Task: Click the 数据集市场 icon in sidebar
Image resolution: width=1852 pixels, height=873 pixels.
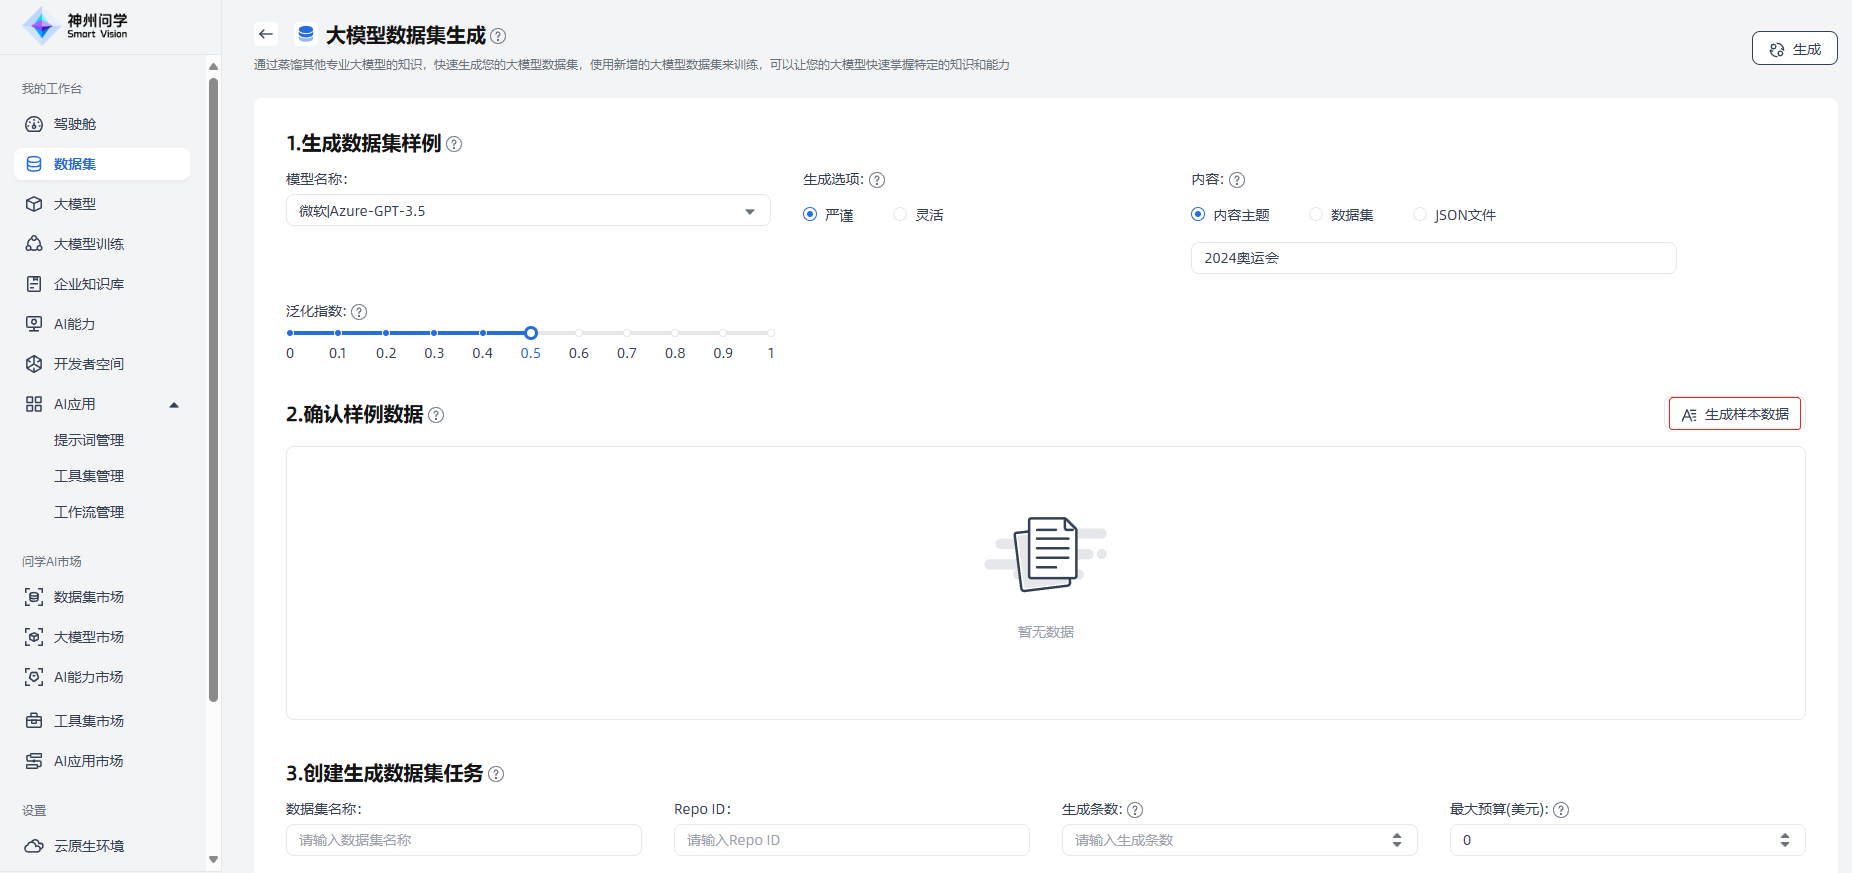Action: point(34,597)
